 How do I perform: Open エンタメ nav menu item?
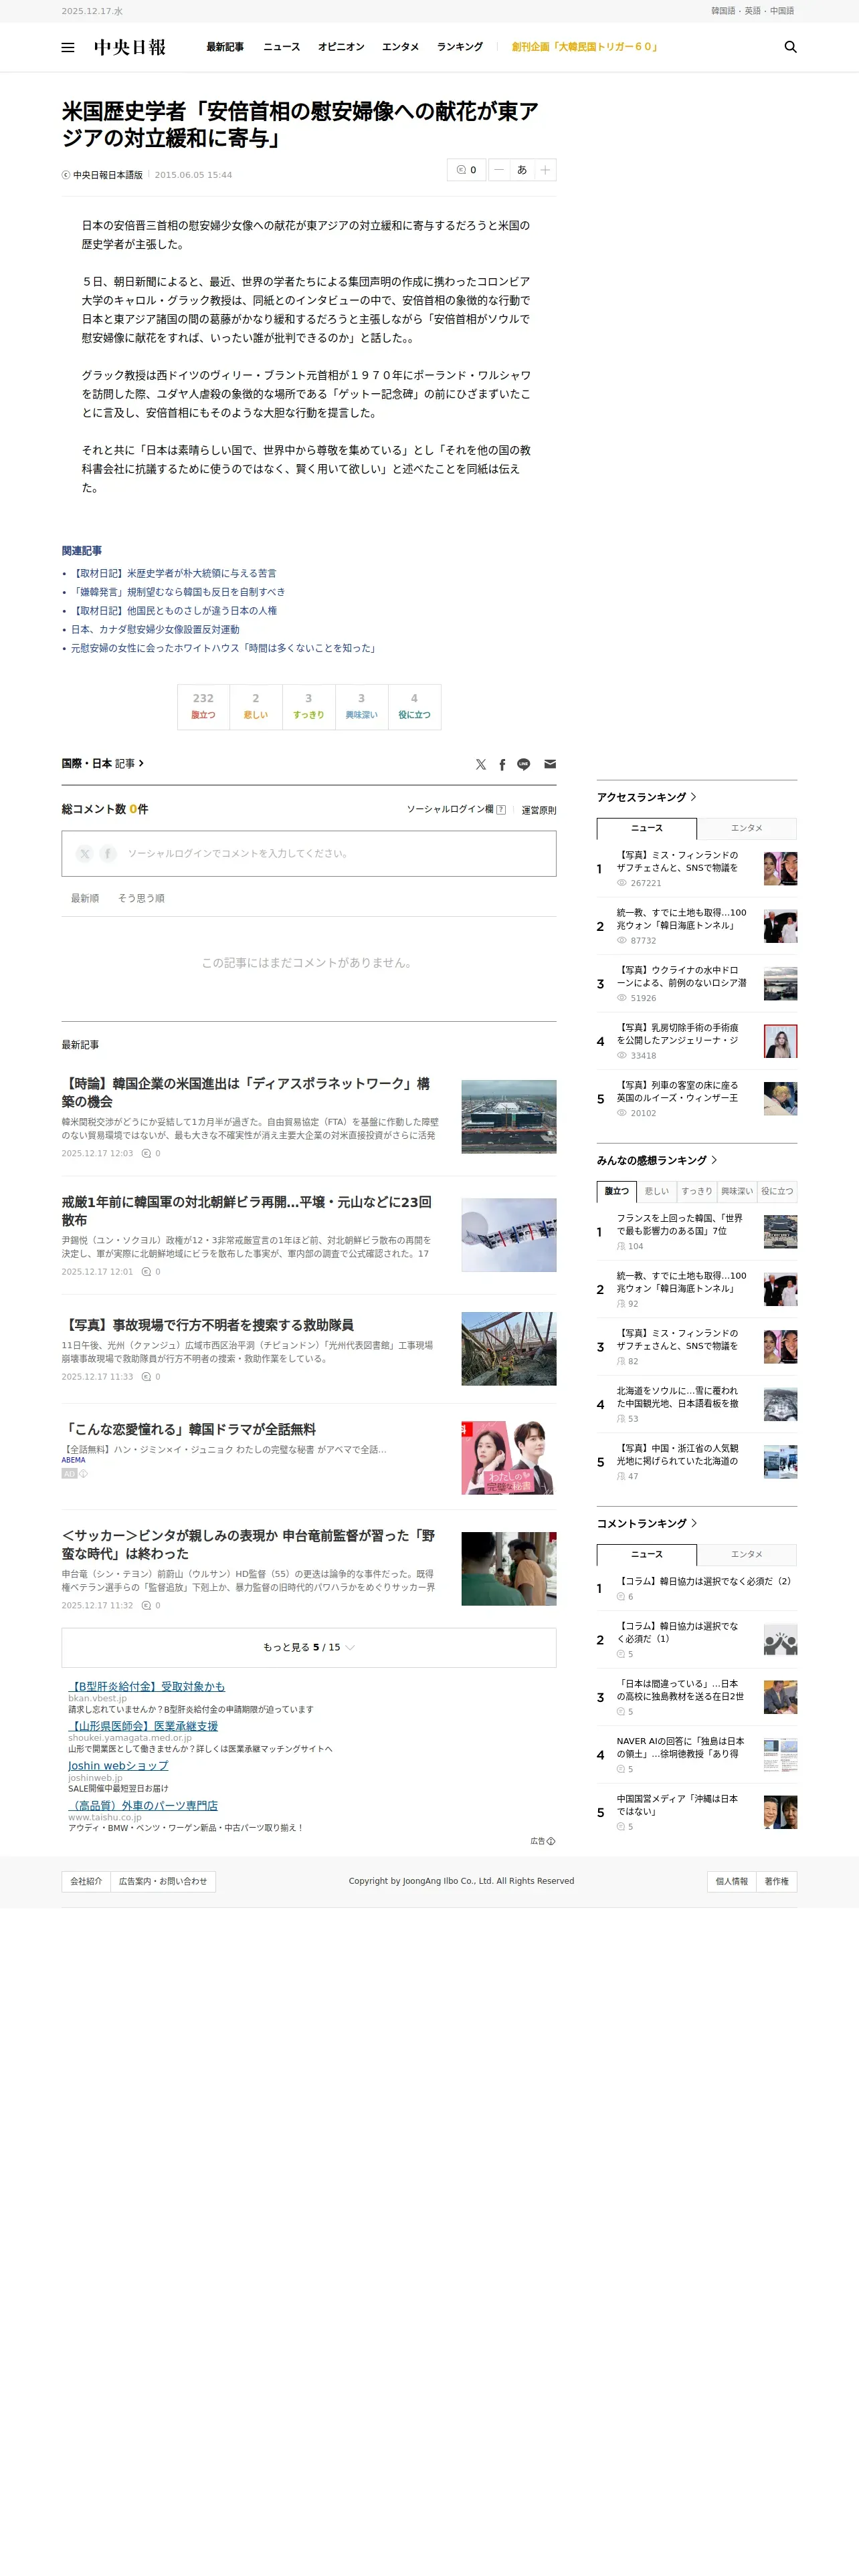[x=401, y=47]
